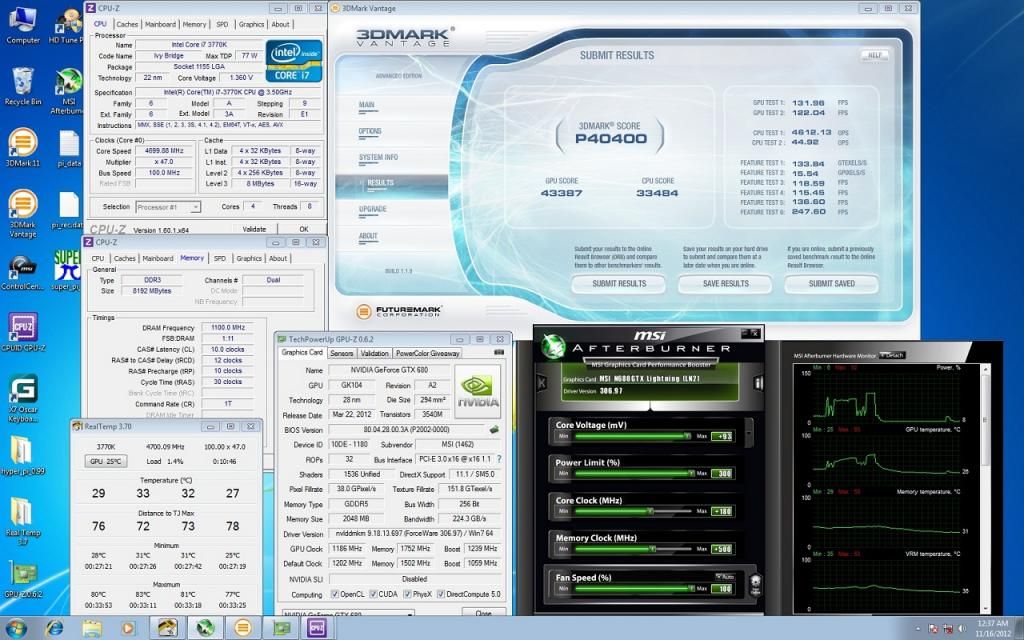The image size is (1024, 640).
Task: Toggle the CUDA checkbox in GPU-Z
Action: (x=374, y=594)
